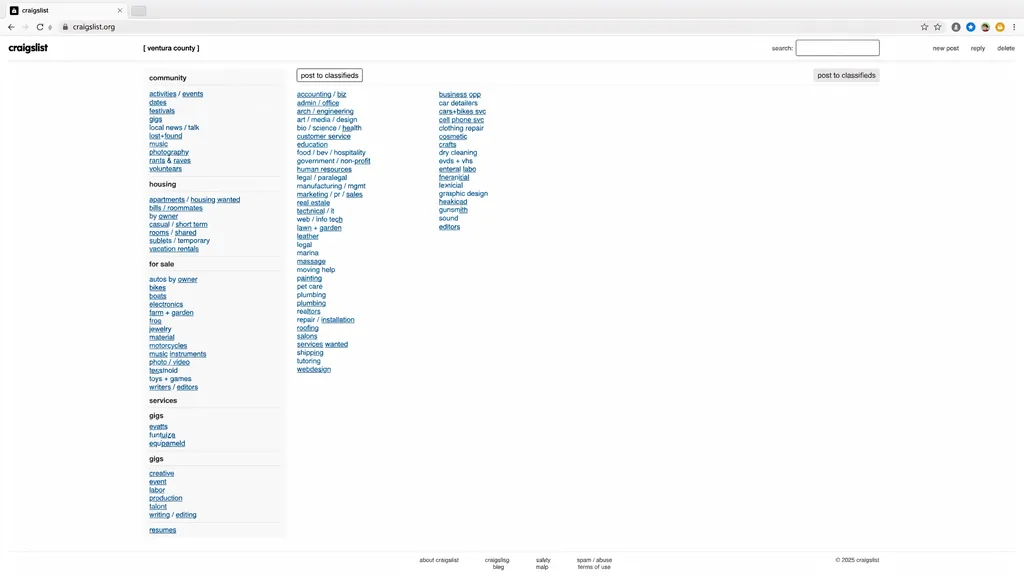Click the dark gray circular extension icon
Screen dimensions: 1024x576
click(955, 27)
